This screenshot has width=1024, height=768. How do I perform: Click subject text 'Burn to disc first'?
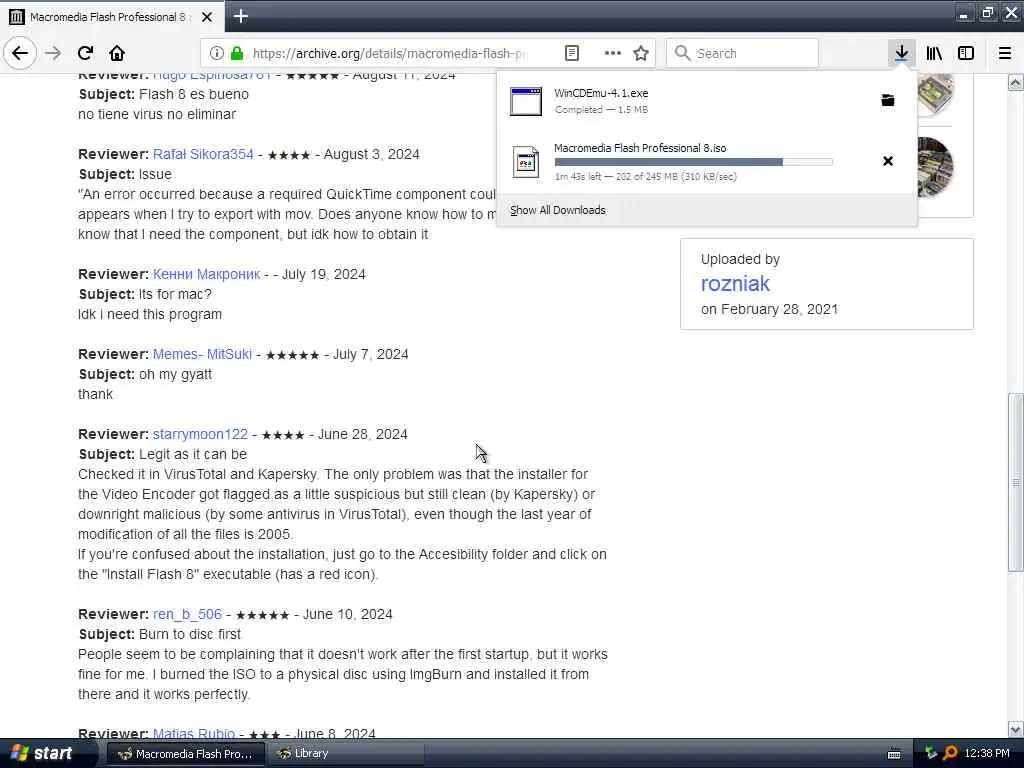[x=189, y=634]
